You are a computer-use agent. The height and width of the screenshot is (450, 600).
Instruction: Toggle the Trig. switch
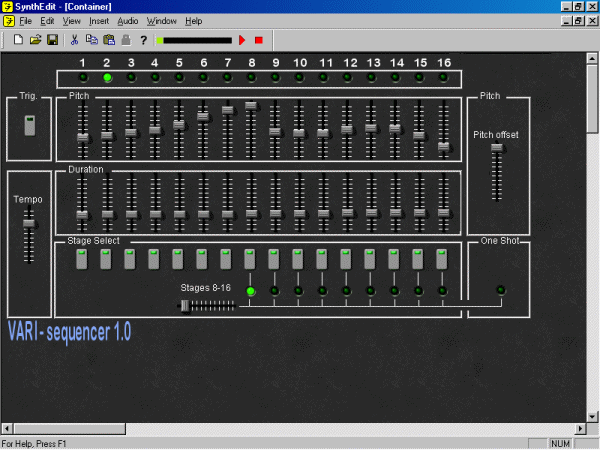[29, 126]
